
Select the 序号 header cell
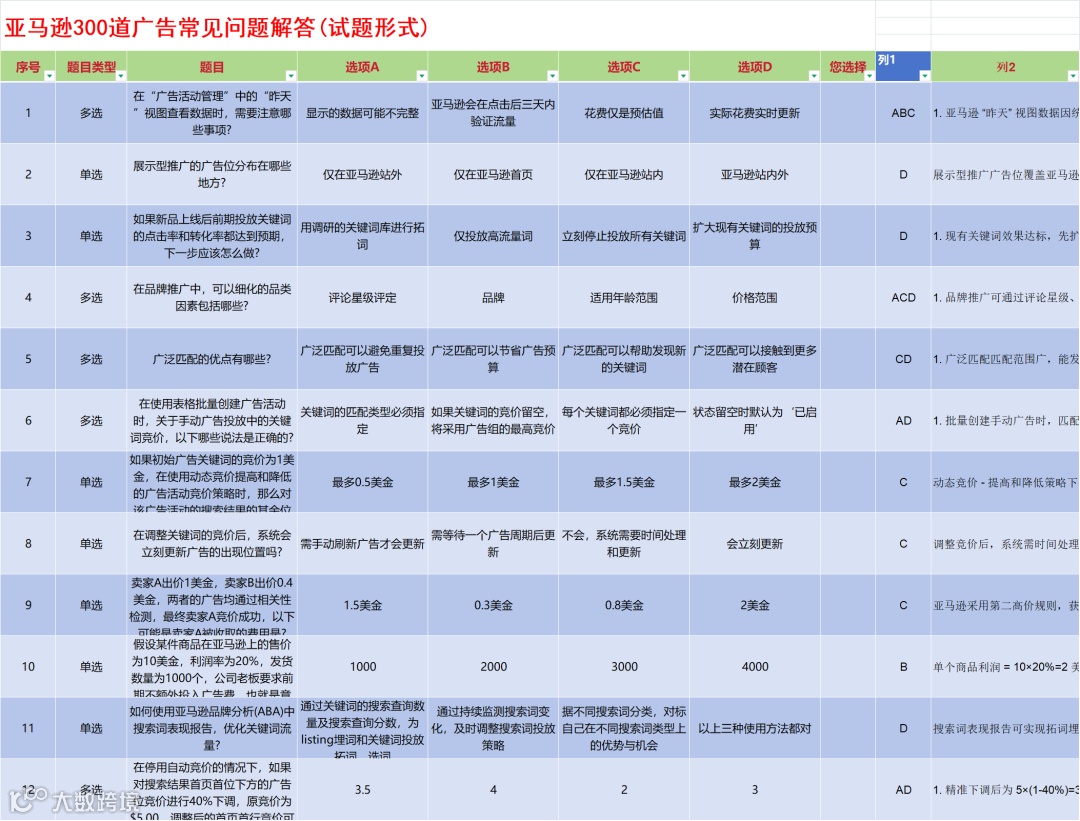click(28, 67)
